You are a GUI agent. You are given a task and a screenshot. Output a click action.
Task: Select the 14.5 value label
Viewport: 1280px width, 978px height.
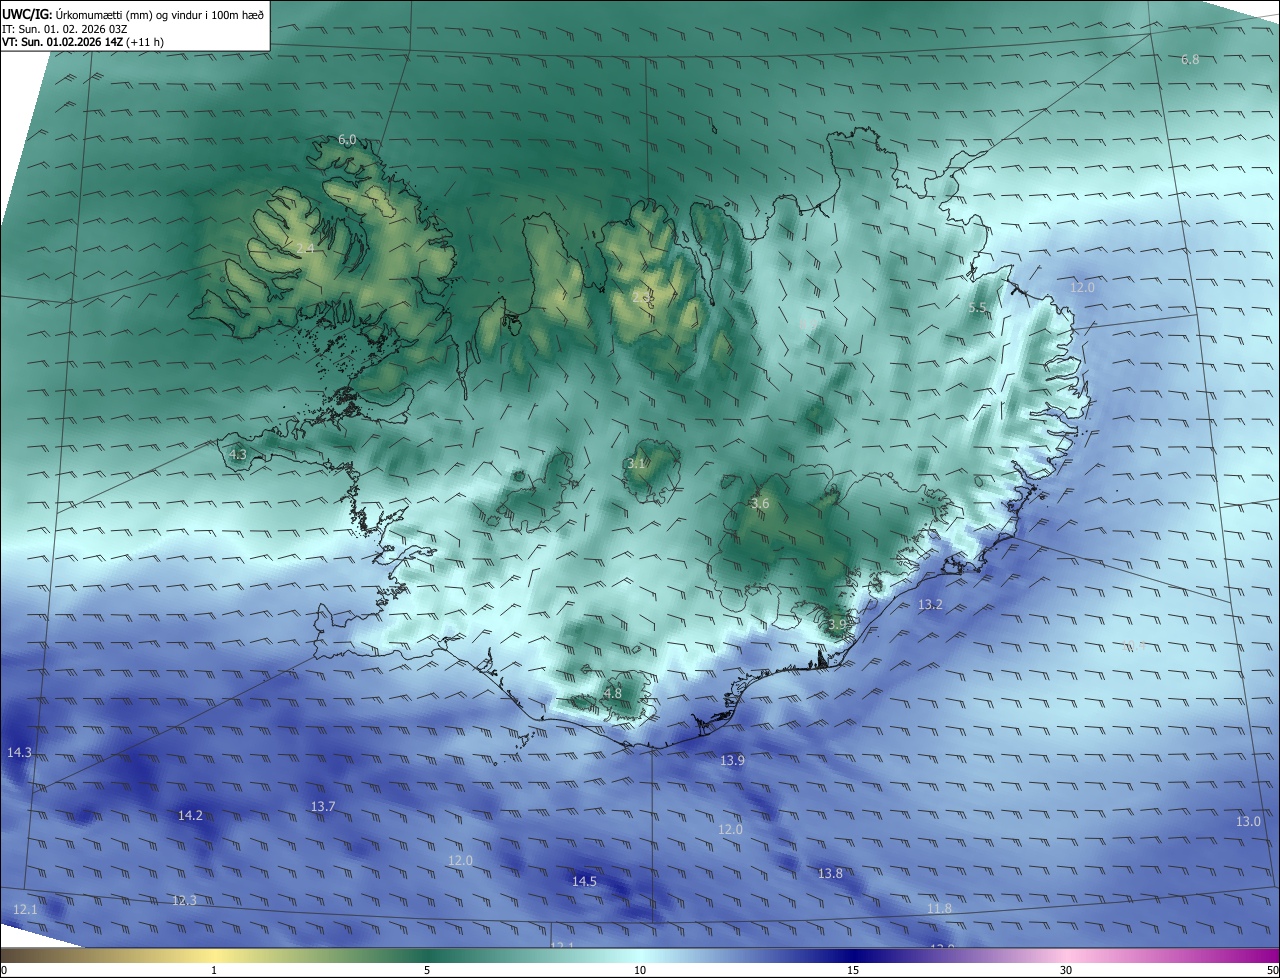(x=584, y=881)
